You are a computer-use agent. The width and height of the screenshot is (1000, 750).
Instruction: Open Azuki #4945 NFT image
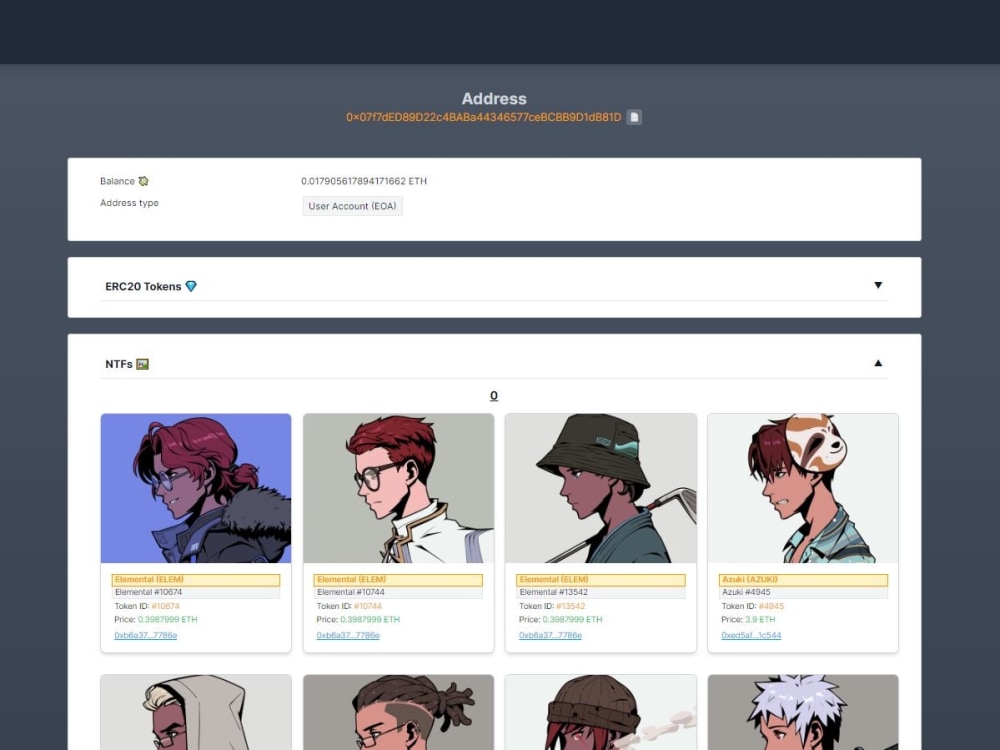(x=803, y=489)
